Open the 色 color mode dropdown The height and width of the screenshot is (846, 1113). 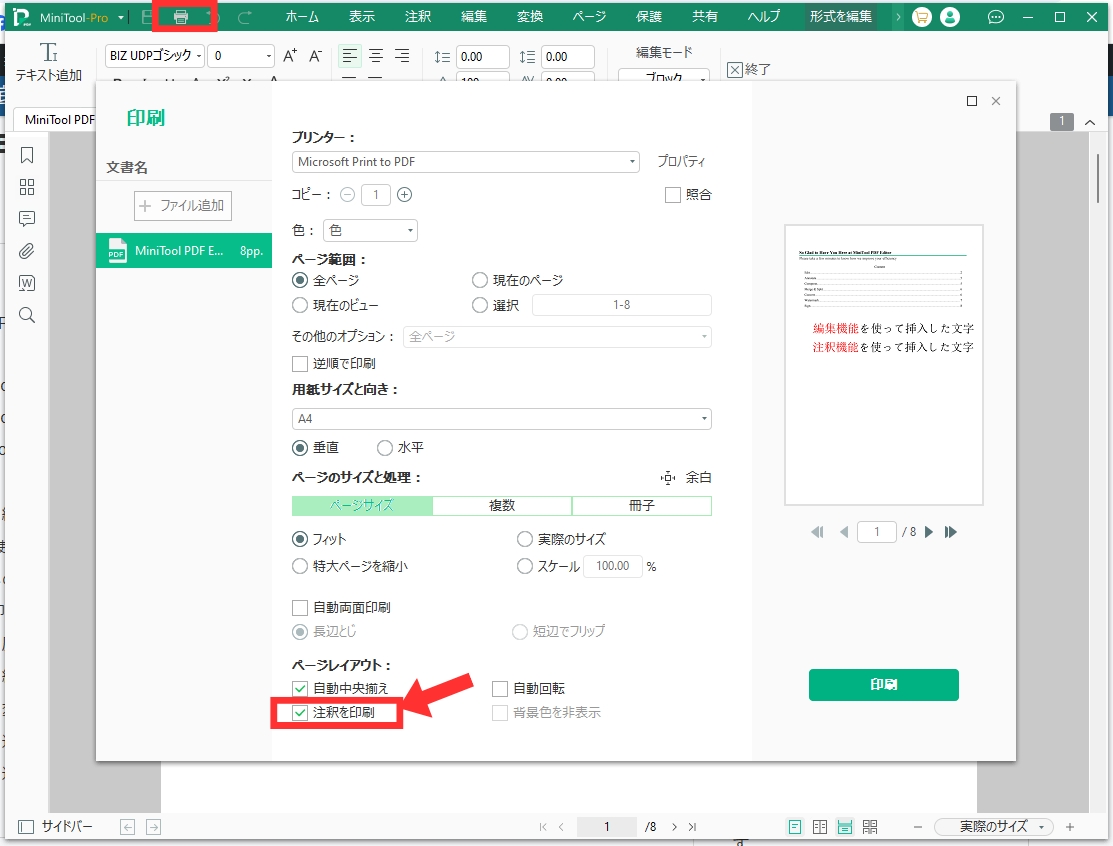click(371, 231)
